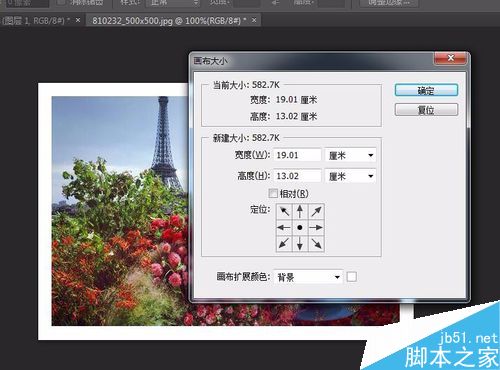Screen dimensions: 500x370
Task: Click the 宽度(W) input field
Action: pyautogui.click(x=297, y=155)
